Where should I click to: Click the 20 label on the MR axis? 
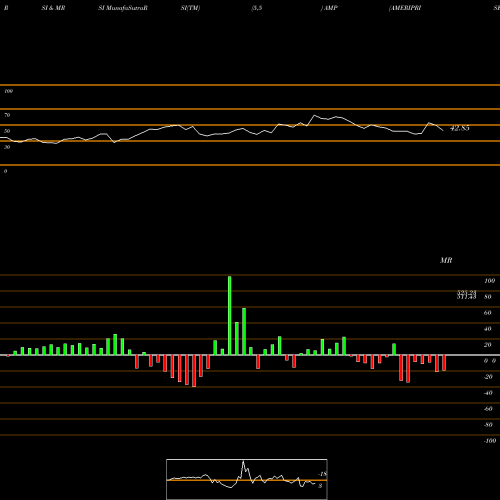[488, 345]
